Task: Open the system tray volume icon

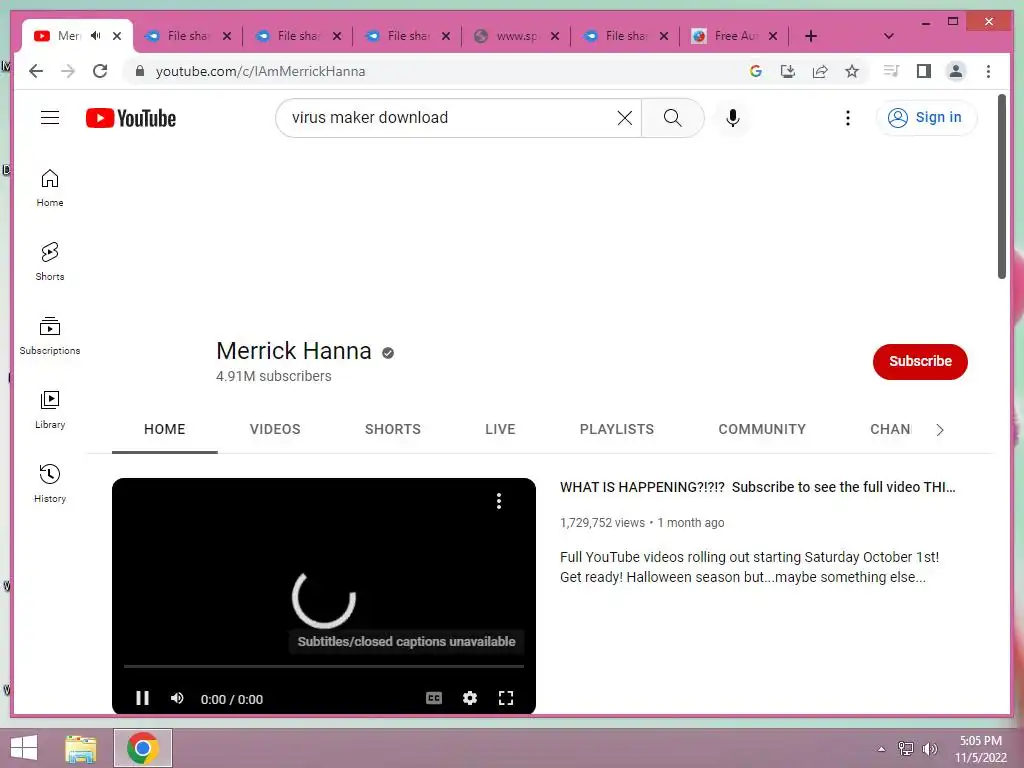Action: point(929,749)
